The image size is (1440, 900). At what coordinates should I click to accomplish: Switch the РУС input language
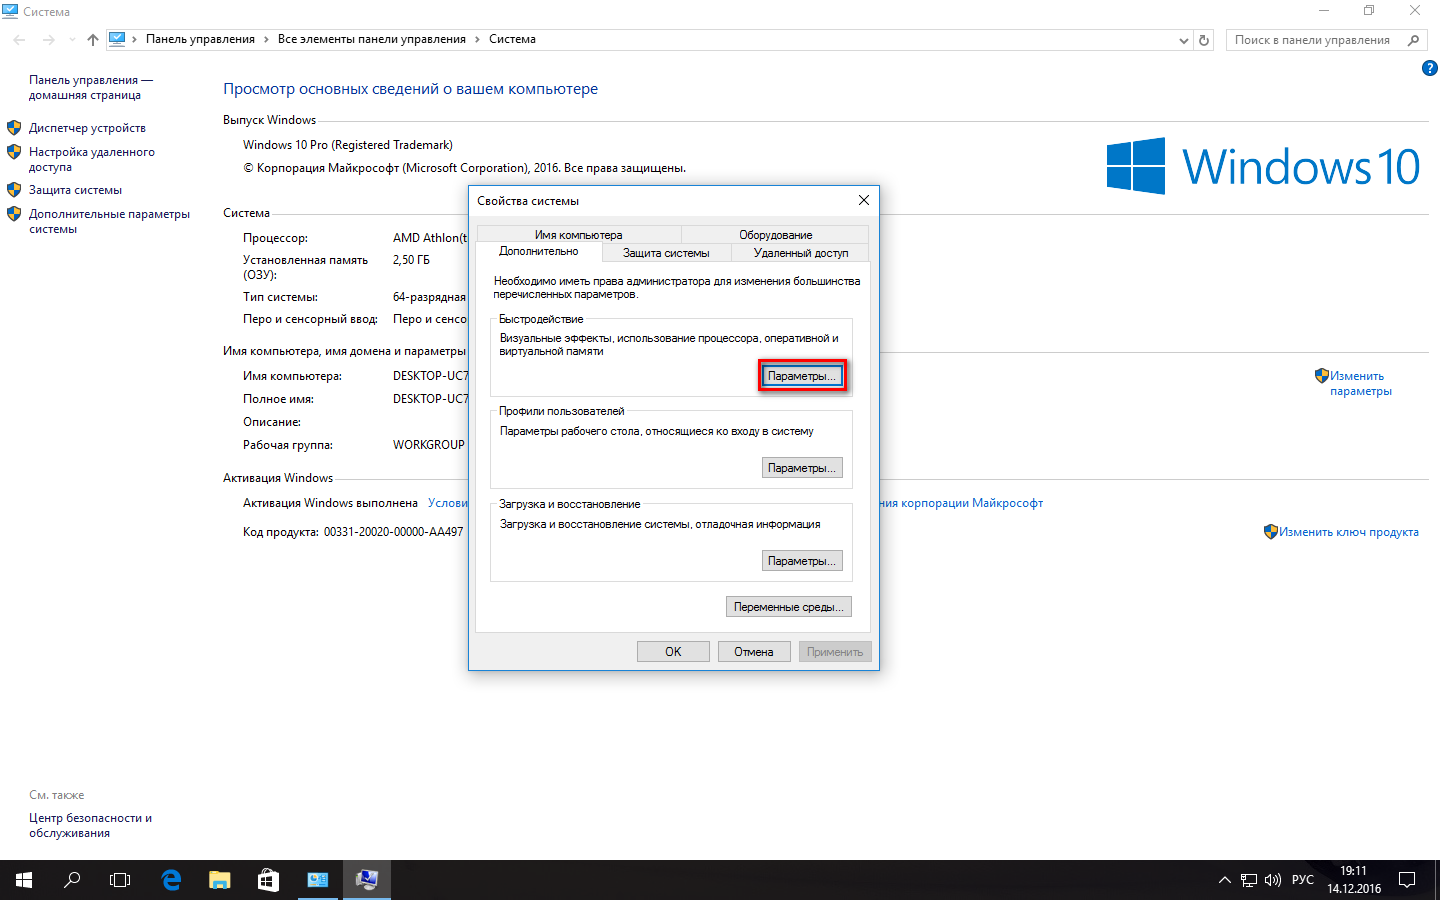(1303, 880)
